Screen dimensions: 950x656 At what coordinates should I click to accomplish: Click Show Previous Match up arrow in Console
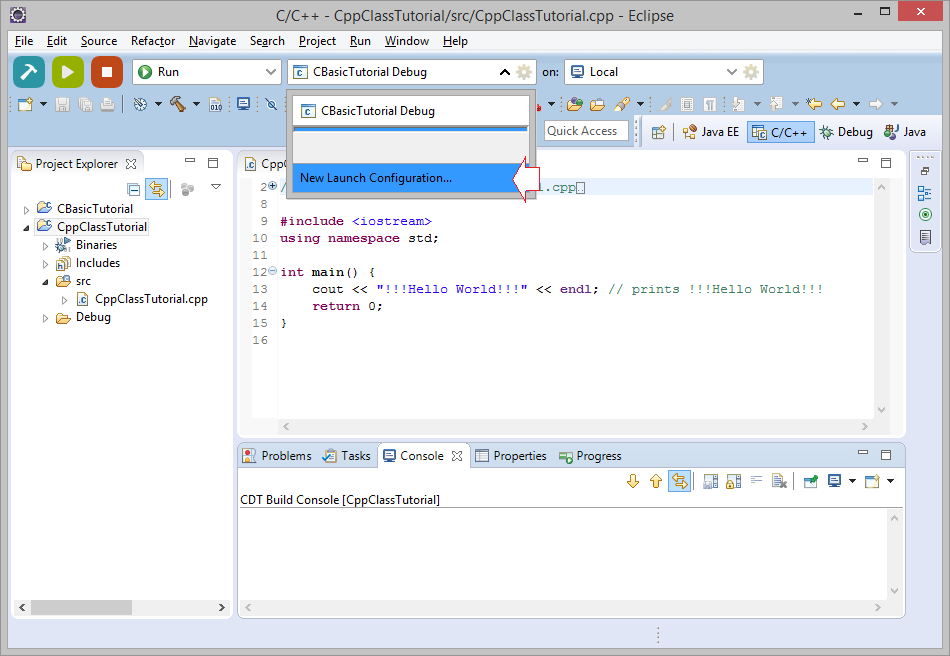tap(656, 482)
